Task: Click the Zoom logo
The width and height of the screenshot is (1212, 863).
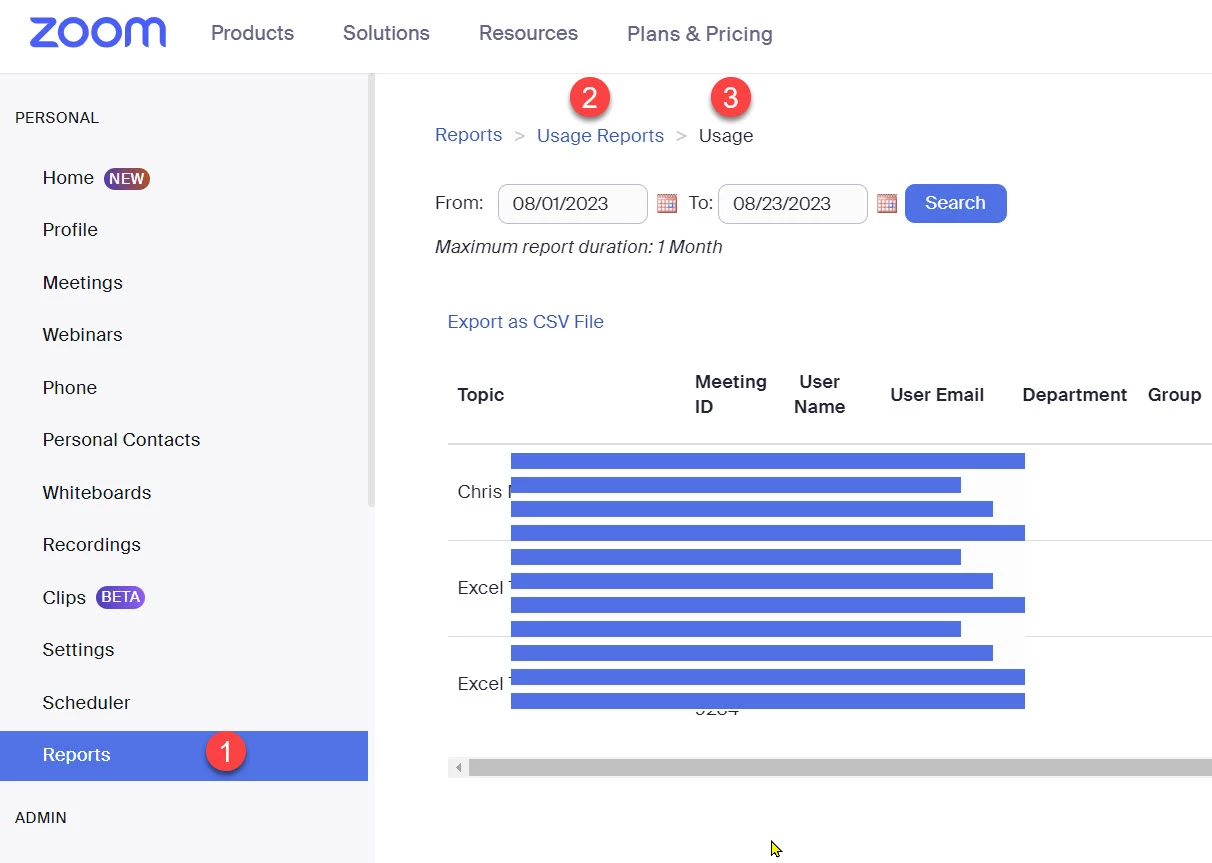Action: click(98, 33)
